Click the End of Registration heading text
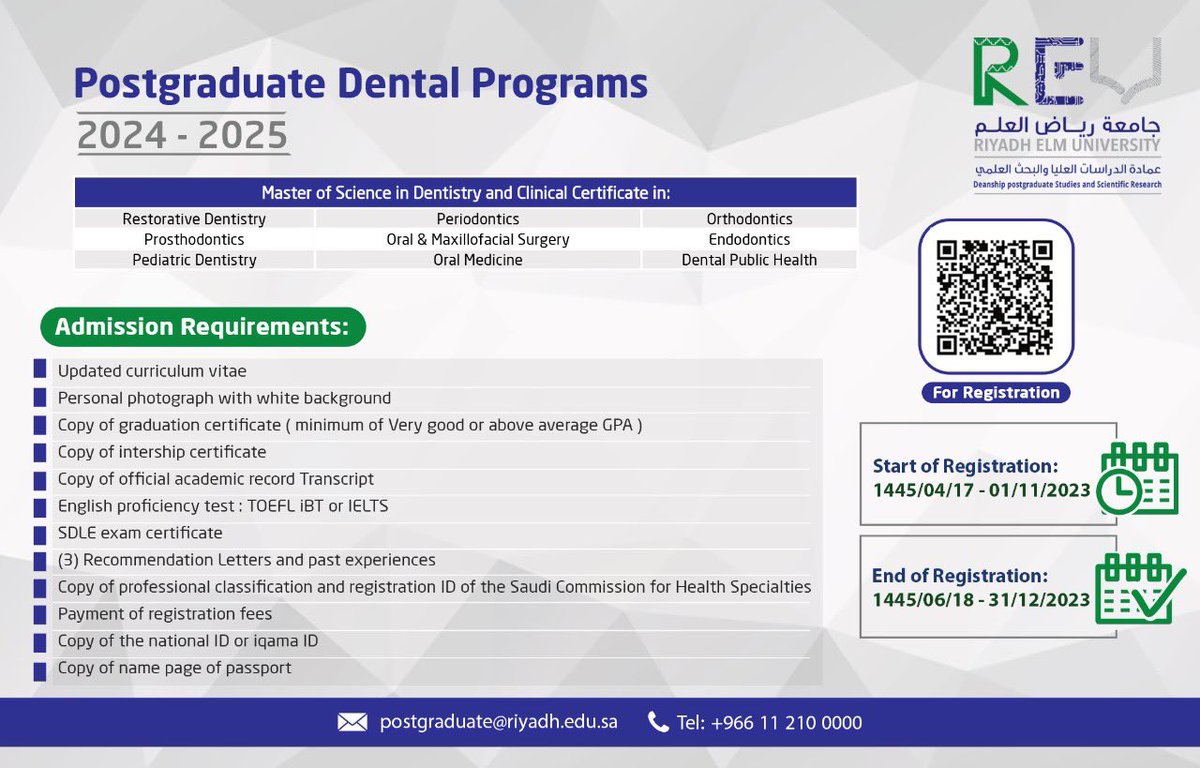 pos(960,576)
